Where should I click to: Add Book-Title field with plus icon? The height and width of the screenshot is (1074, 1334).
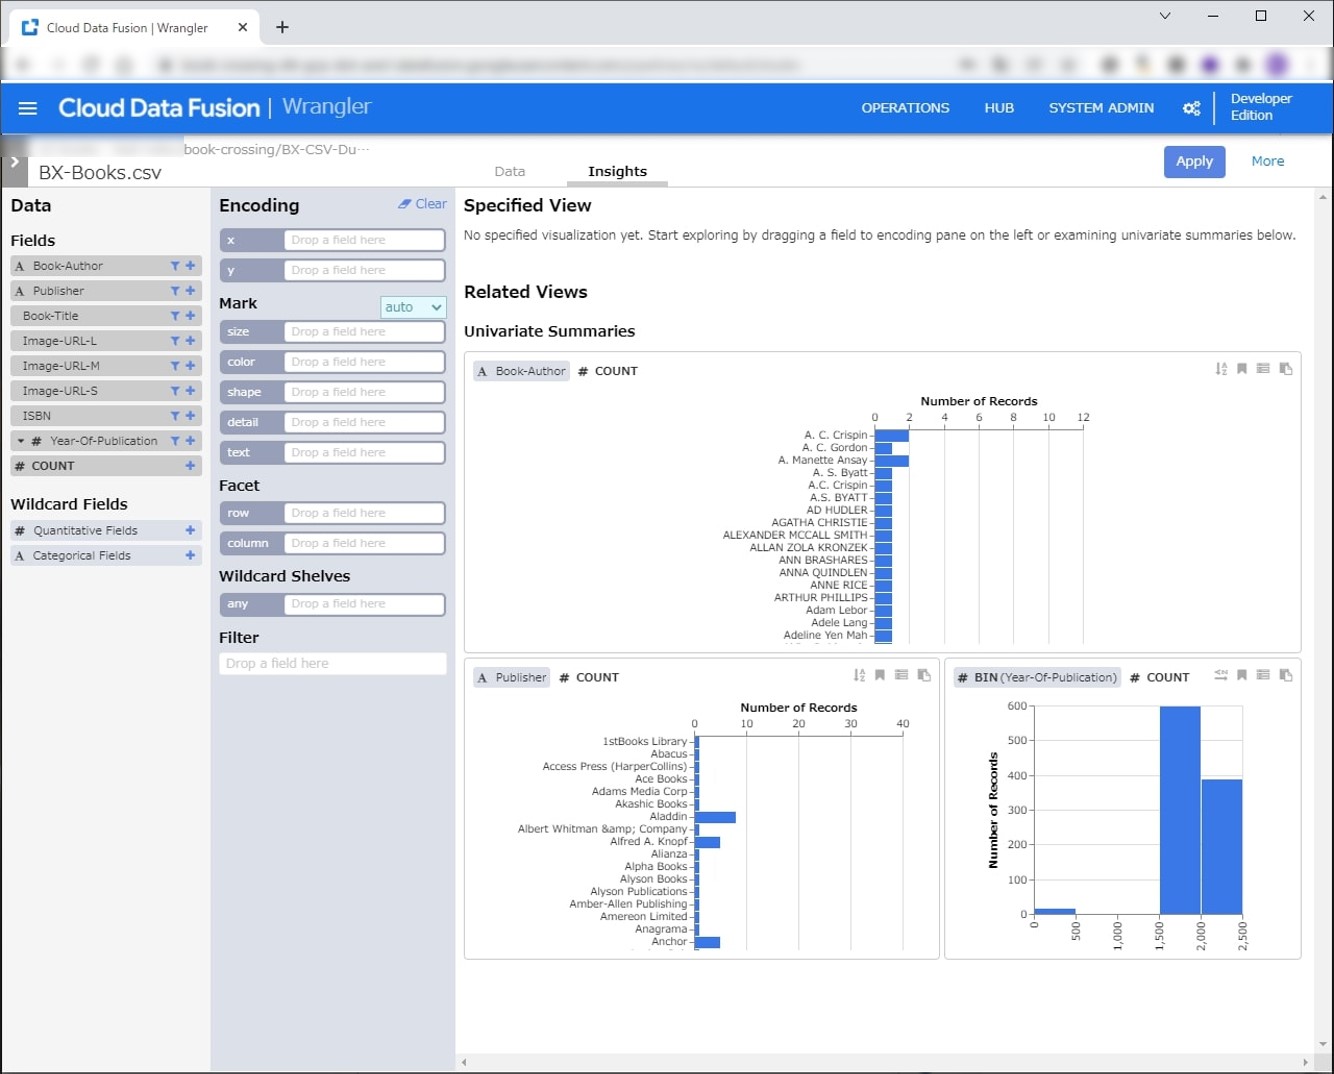click(190, 316)
